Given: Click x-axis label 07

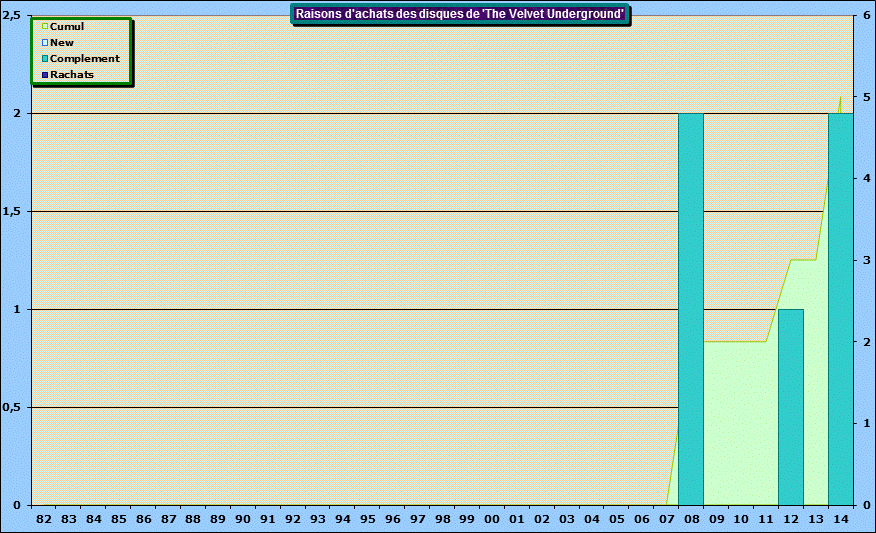Looking at the screenshot, I should (666, 519).
